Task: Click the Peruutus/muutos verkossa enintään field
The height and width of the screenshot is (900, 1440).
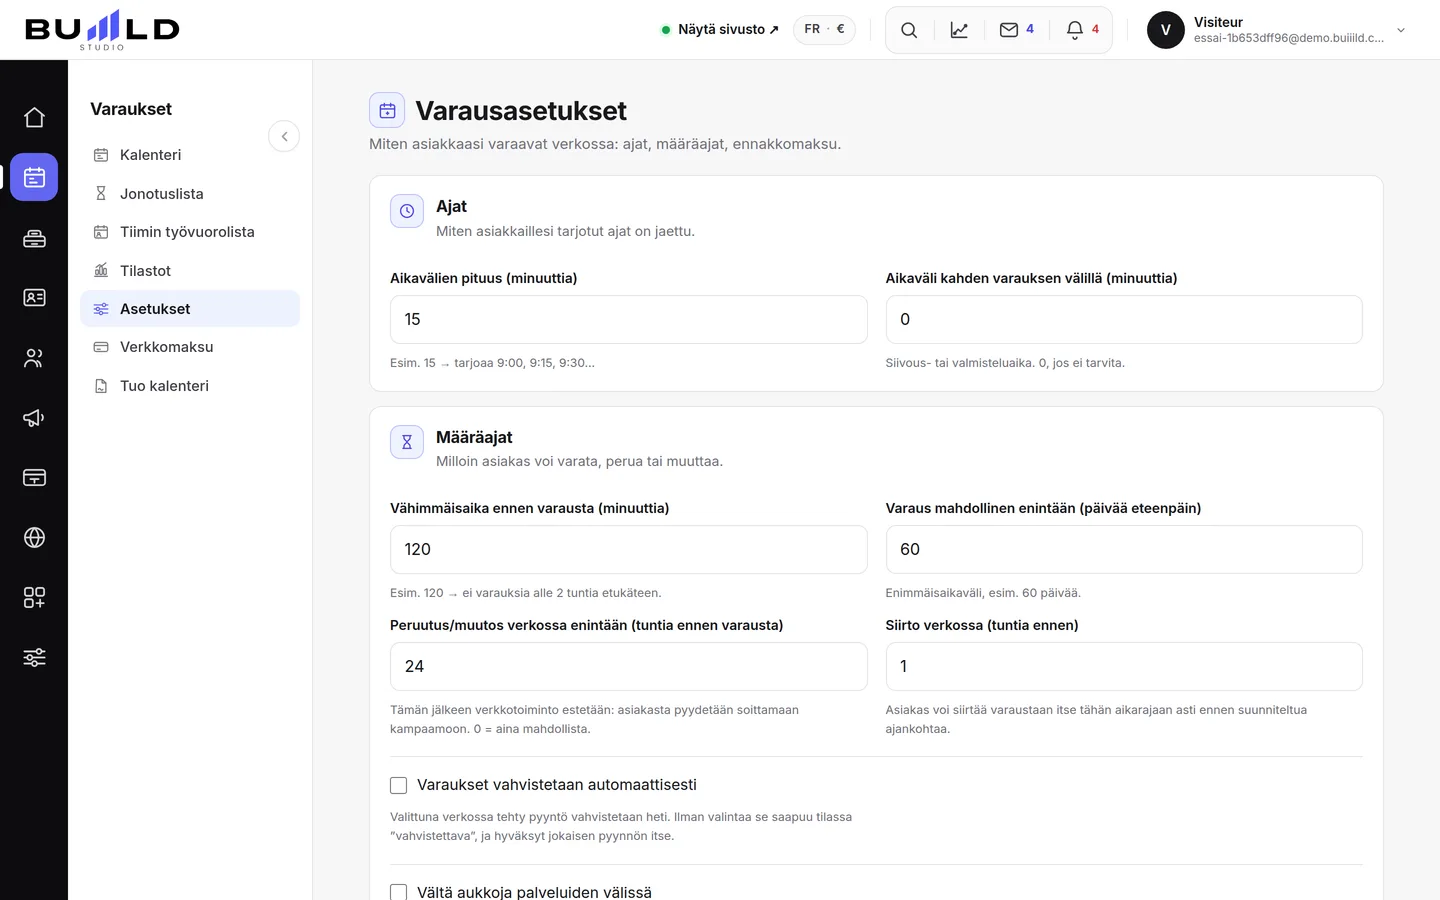Action: point(628,666)
